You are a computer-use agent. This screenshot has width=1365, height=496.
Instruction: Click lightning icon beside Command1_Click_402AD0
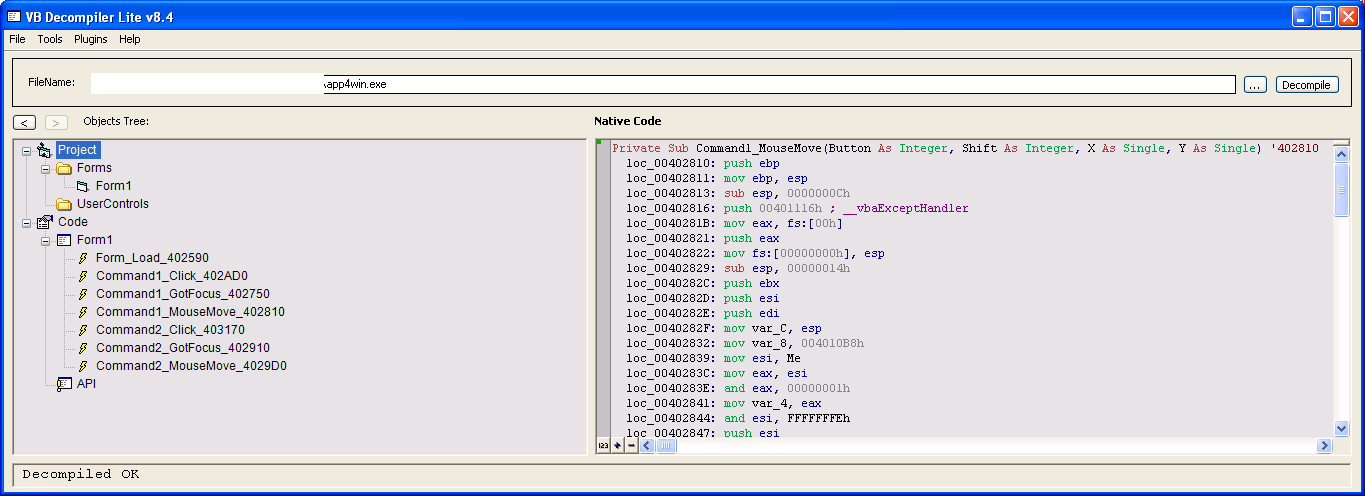83,276
